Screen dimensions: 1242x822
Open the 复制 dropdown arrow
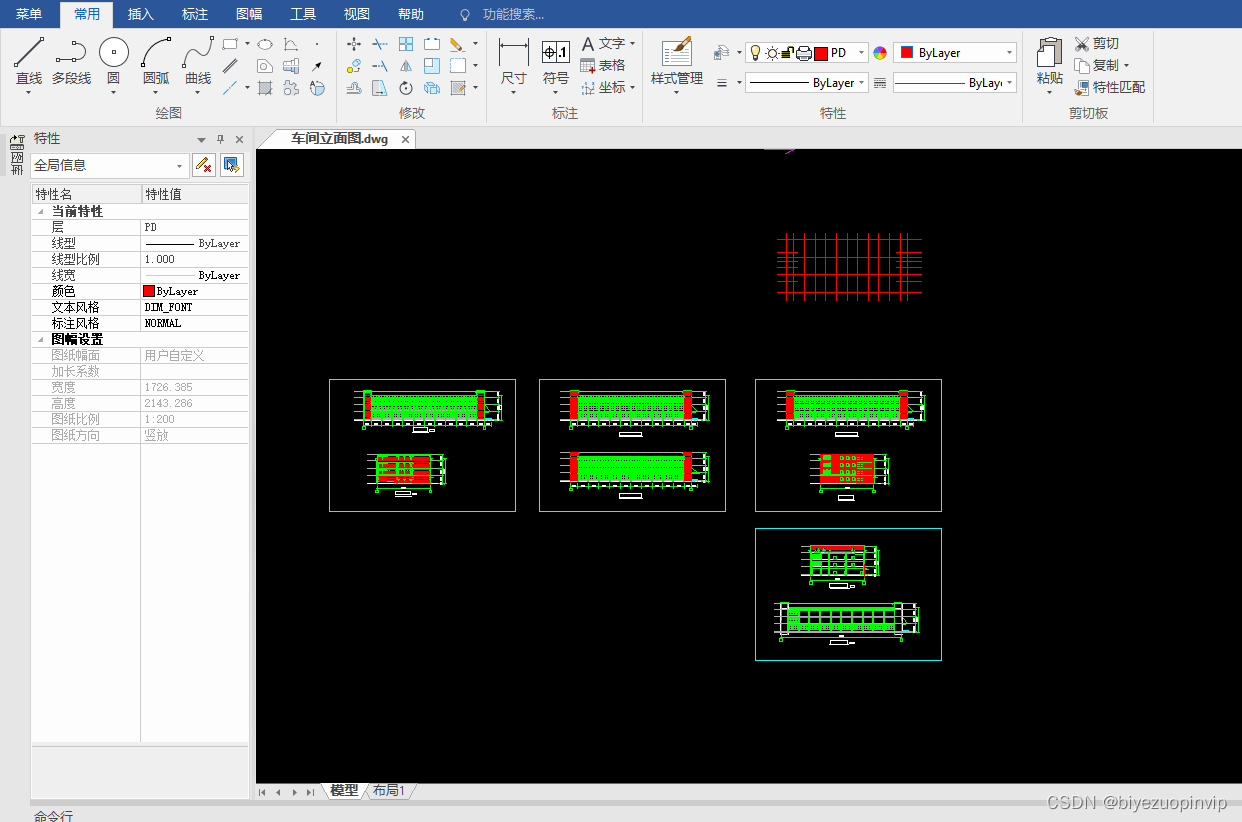pos(1127,66)
